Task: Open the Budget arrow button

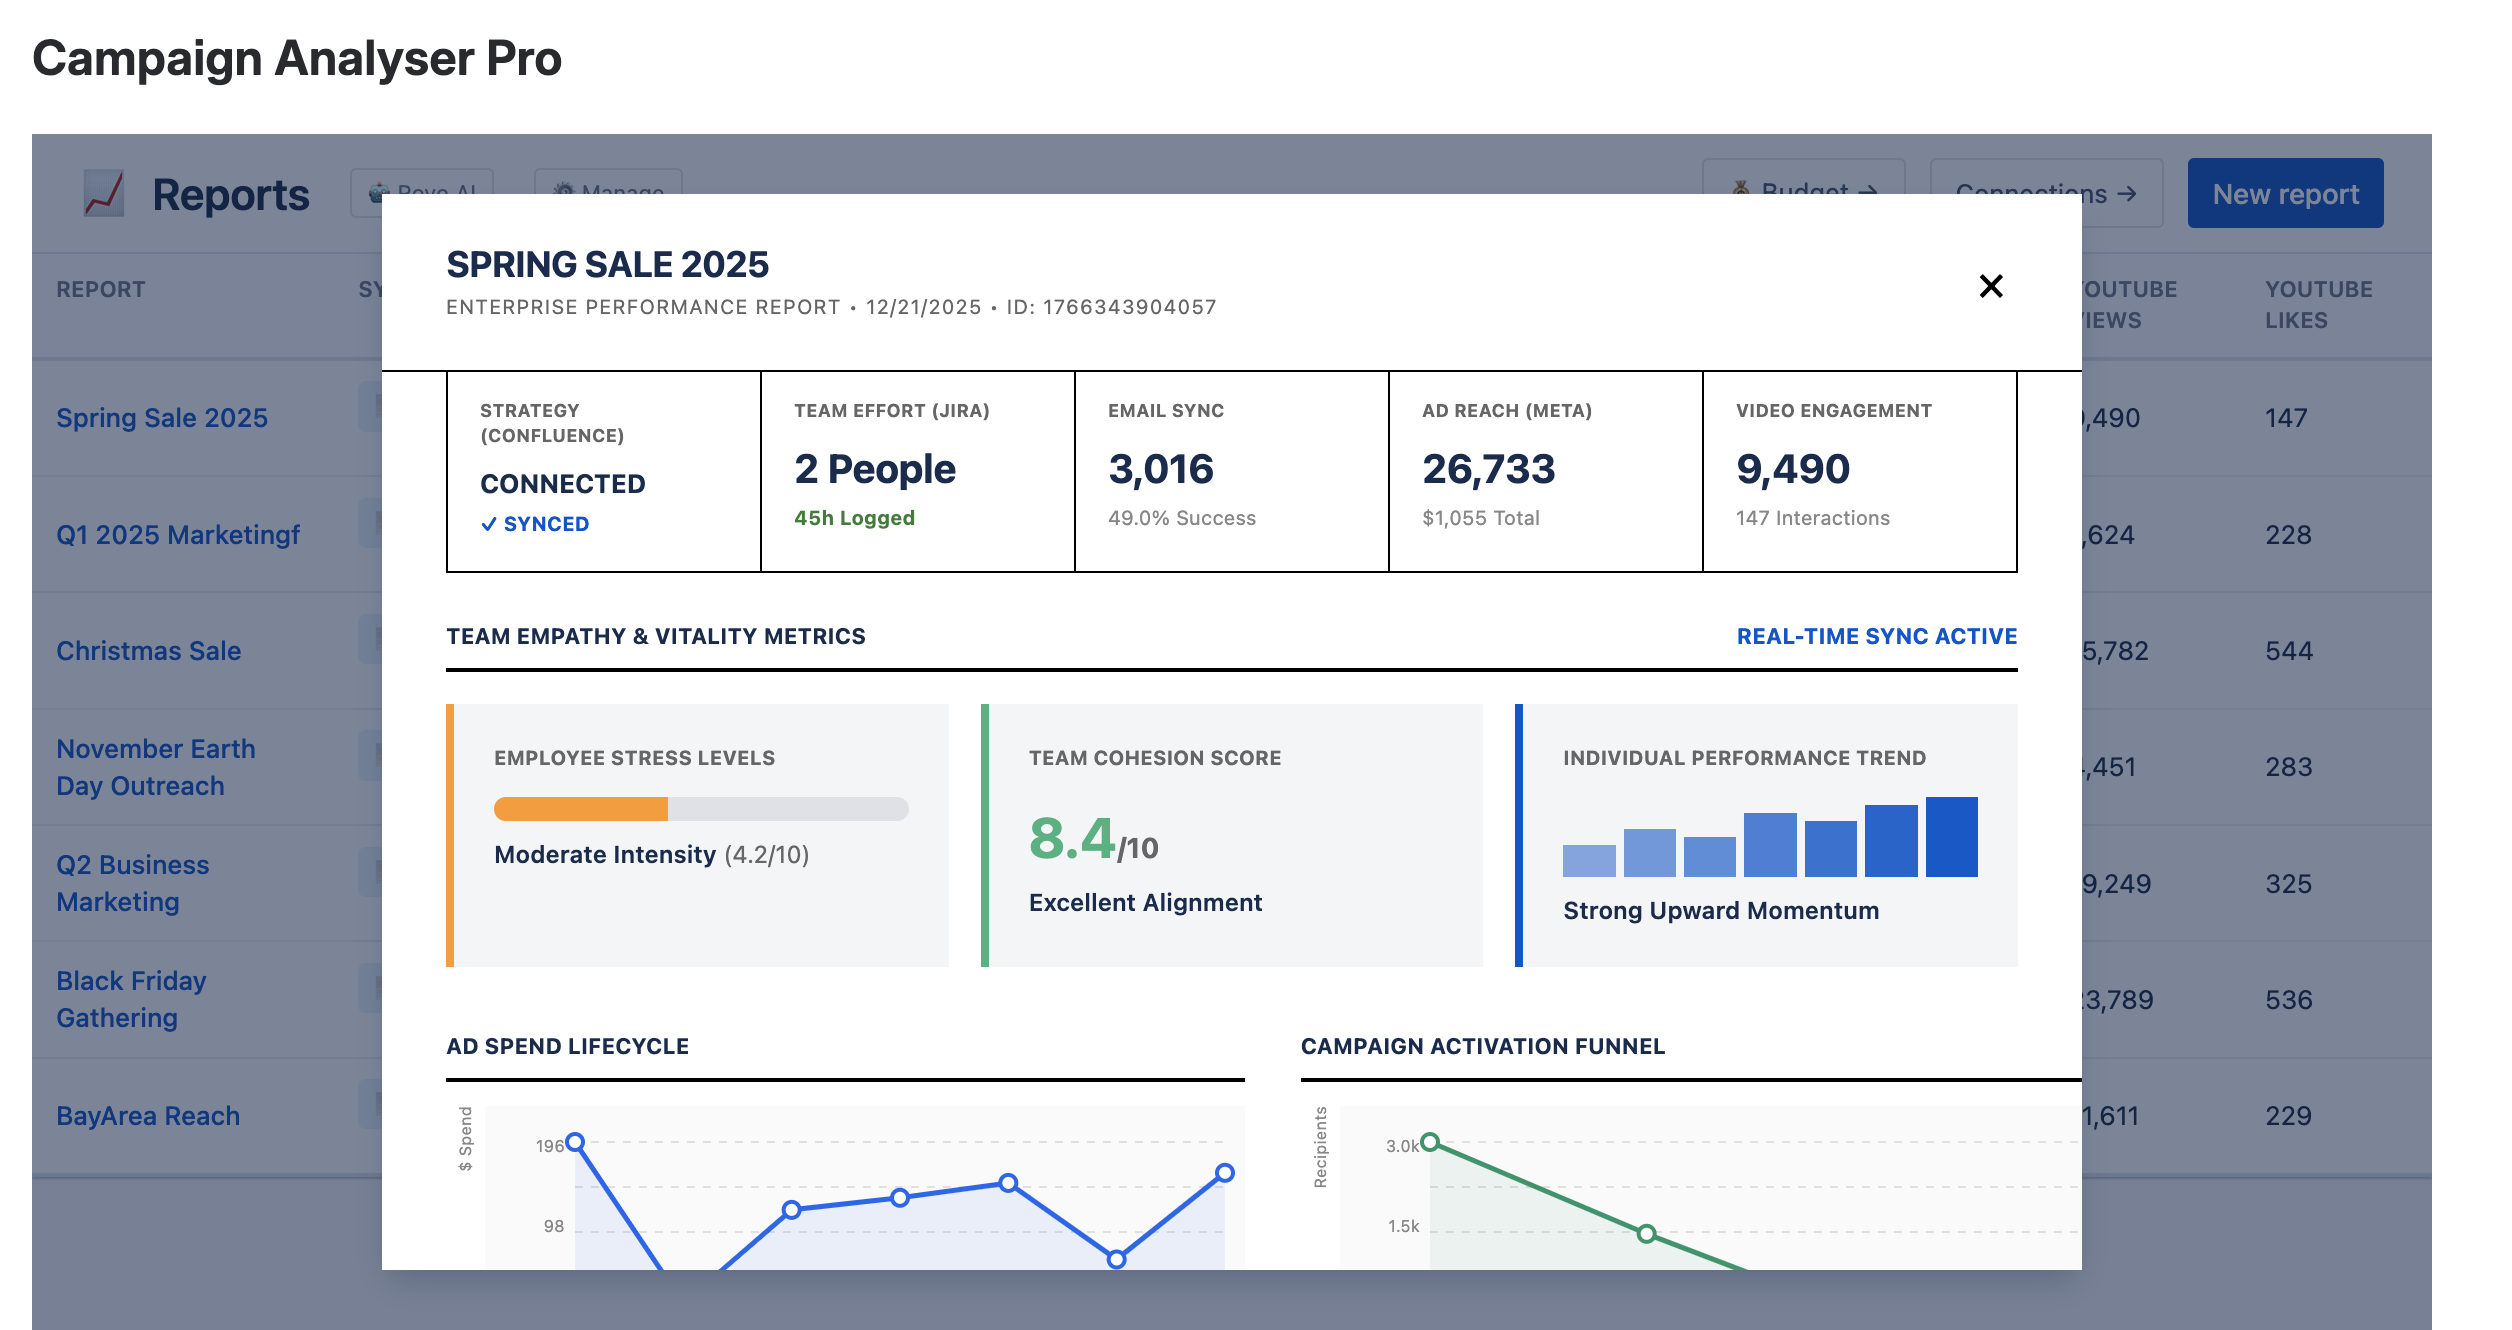Action: [x=1803, y=178]
